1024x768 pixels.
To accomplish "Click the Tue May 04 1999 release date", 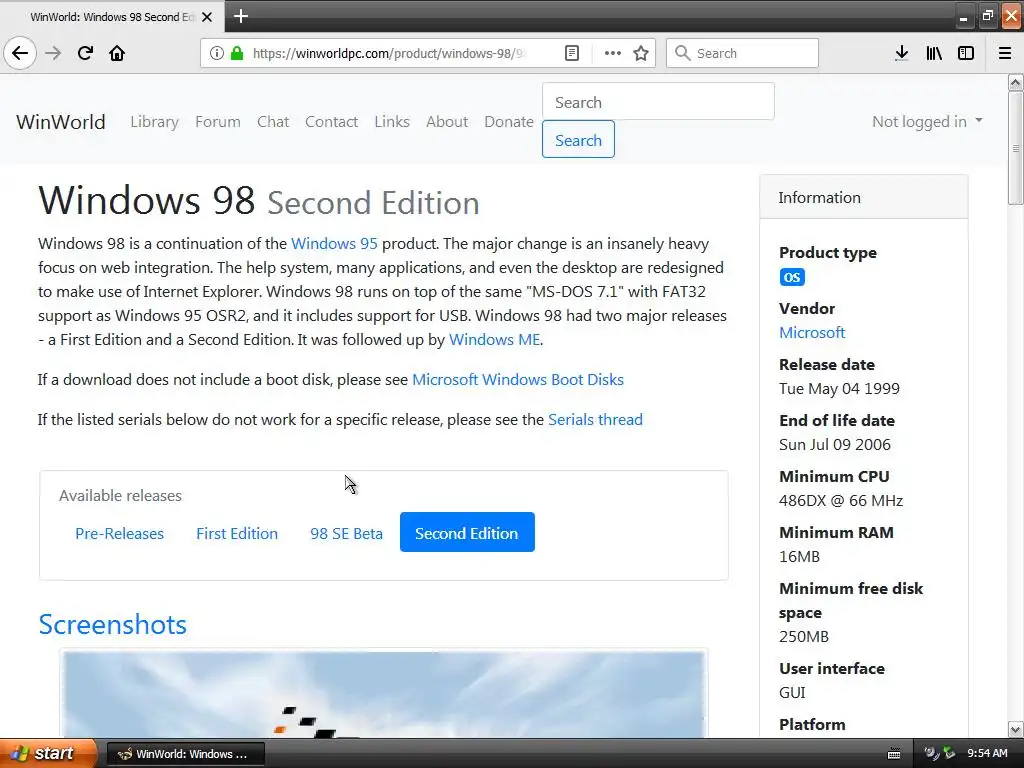I will pyautogui.click(x=839, y=389).
